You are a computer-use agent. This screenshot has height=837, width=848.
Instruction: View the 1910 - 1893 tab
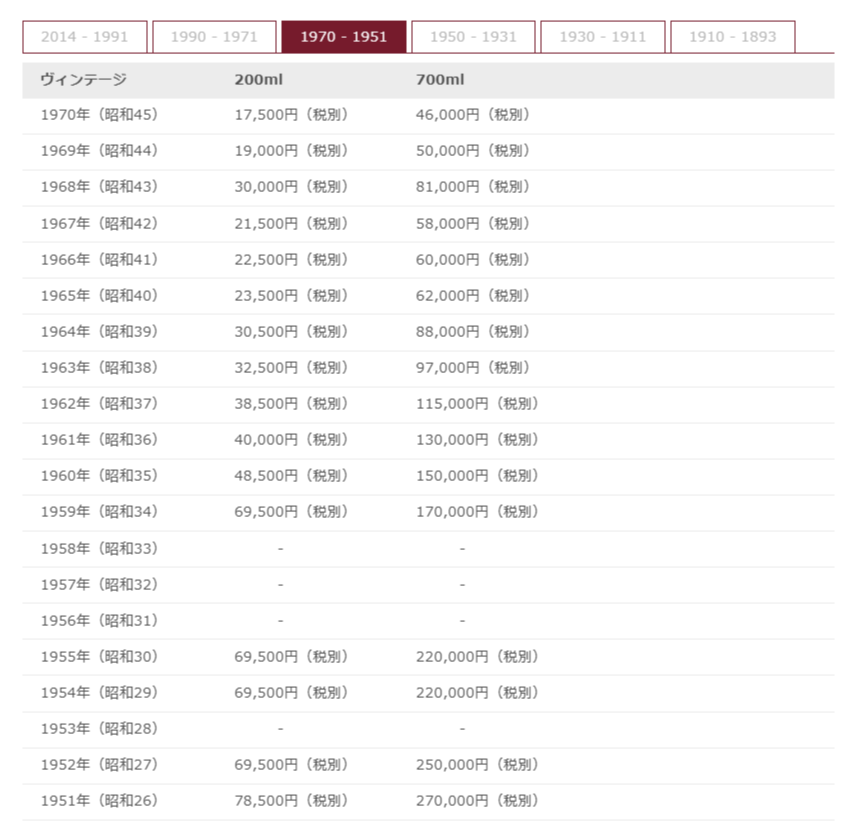coord(732,37)
